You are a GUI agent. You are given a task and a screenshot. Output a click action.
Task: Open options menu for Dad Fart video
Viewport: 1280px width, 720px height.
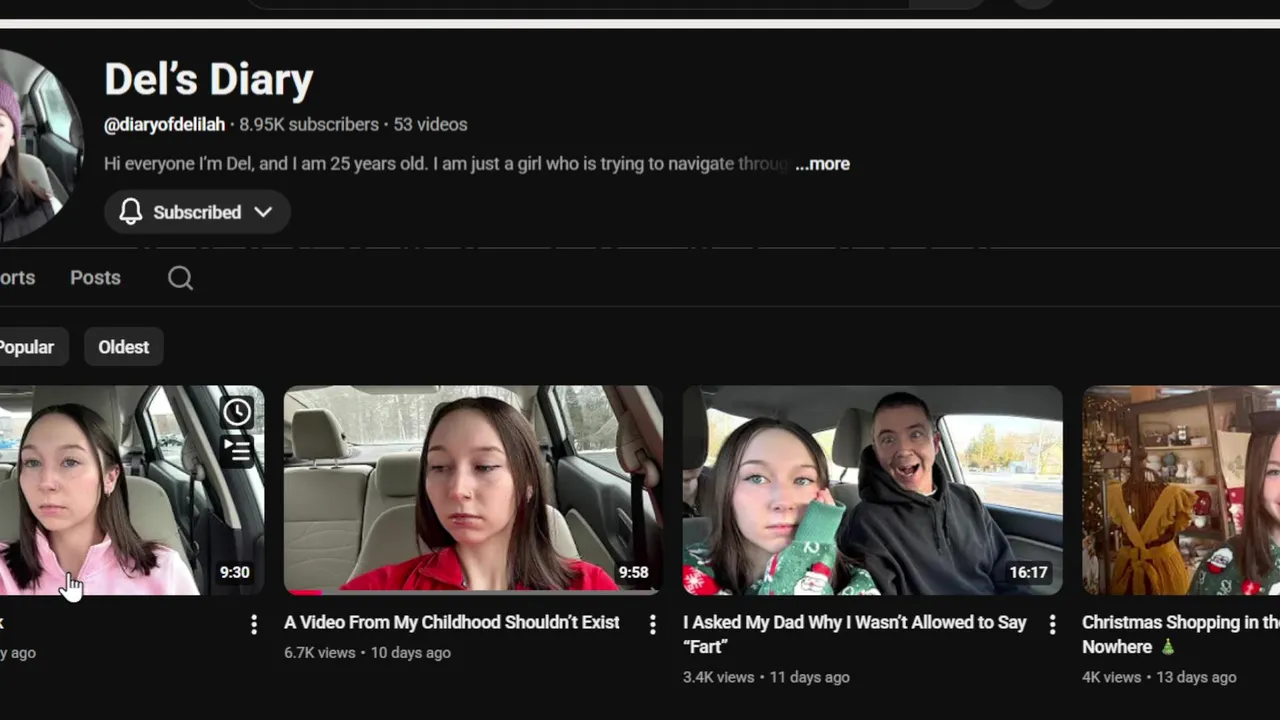pos(1052,624)
